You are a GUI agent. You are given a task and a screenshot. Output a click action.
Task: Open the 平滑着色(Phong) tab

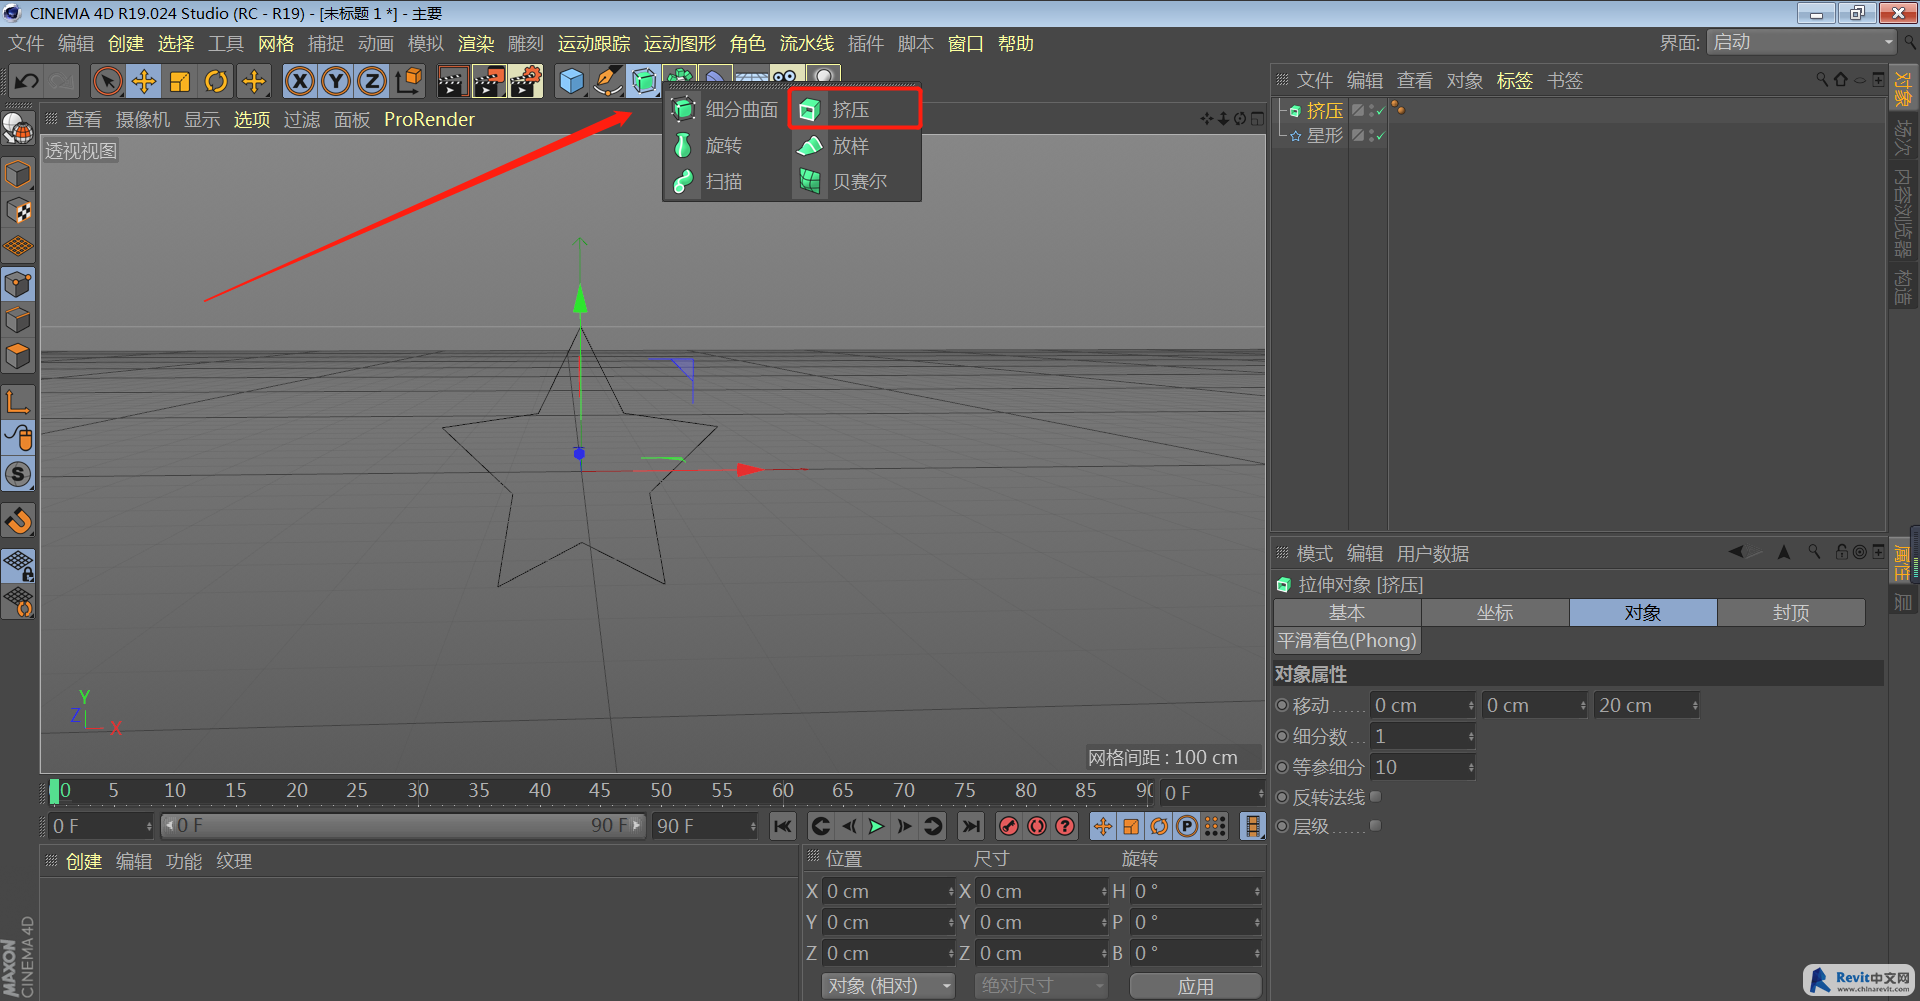(x=1347, y=641)
